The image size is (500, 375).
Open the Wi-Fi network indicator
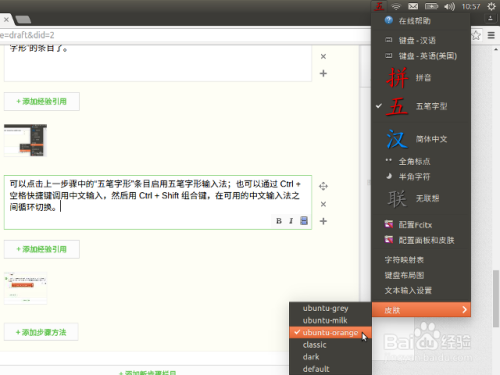(x=396, y=6)
